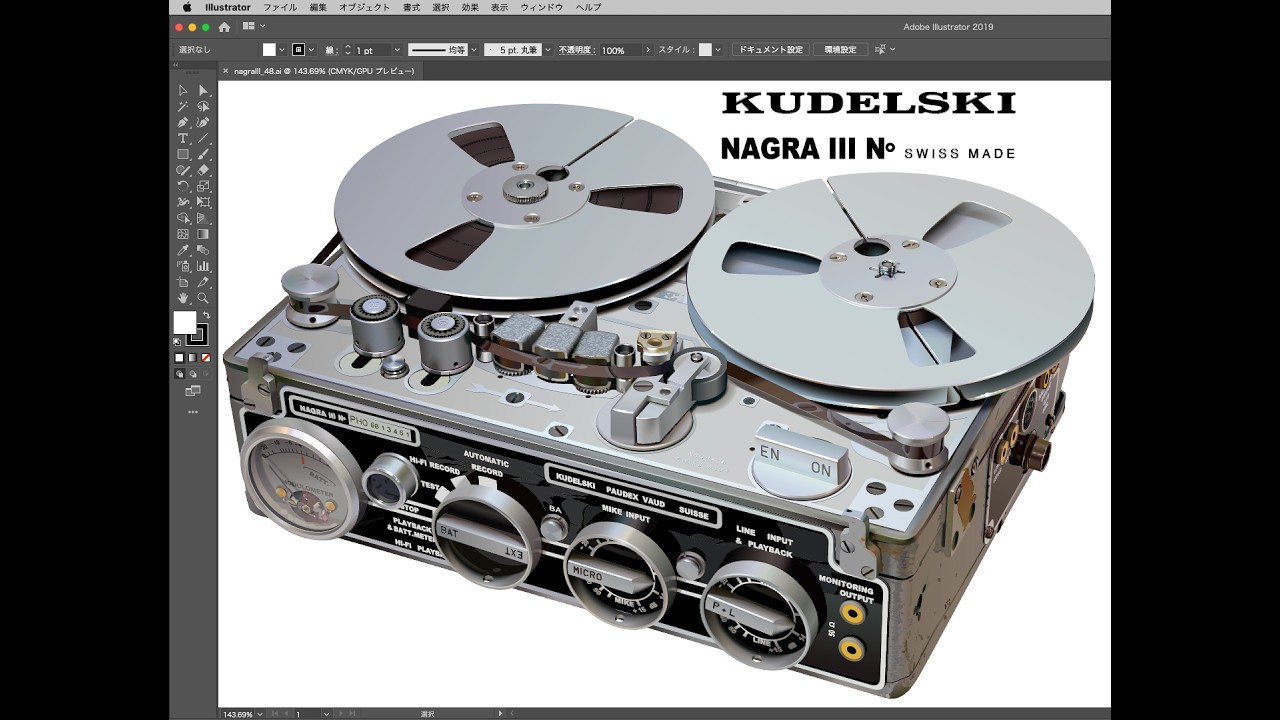Open the オブジェクト menu
Viewport: 1280px width, 720px height.
364,7
